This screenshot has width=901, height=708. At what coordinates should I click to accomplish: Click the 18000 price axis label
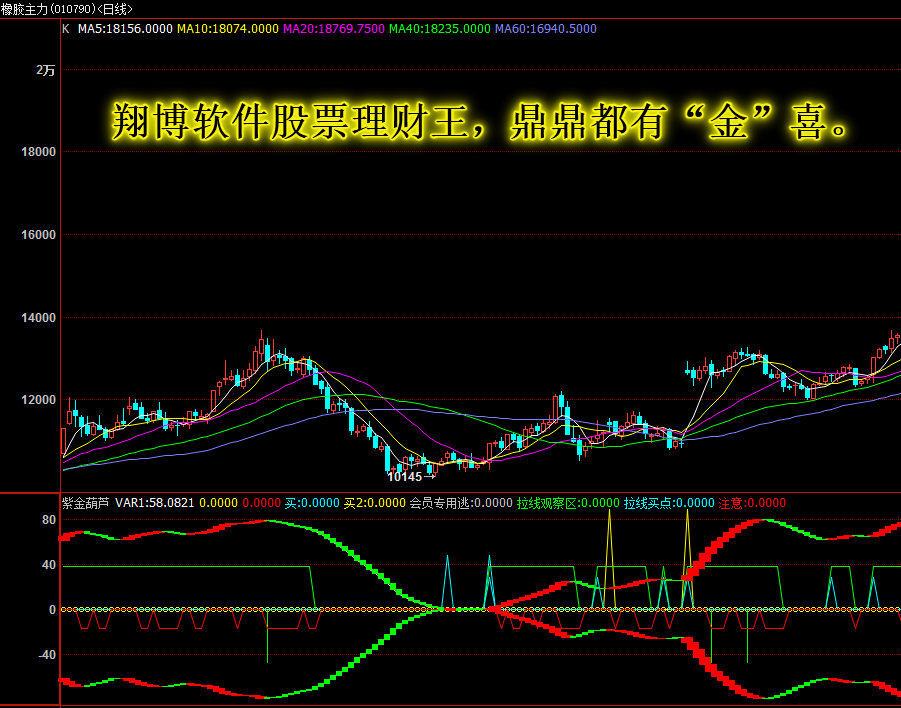point(38,152)
